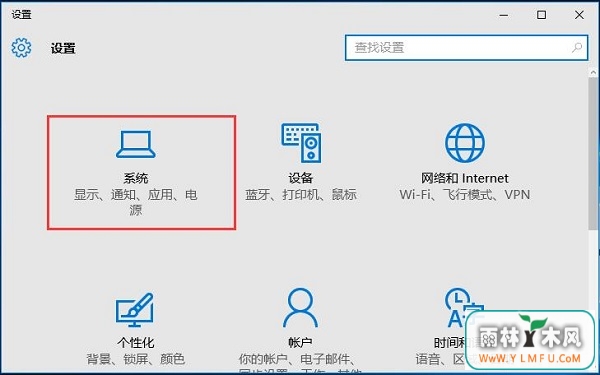Click the 网络和 Internet label

pos(465,178)
